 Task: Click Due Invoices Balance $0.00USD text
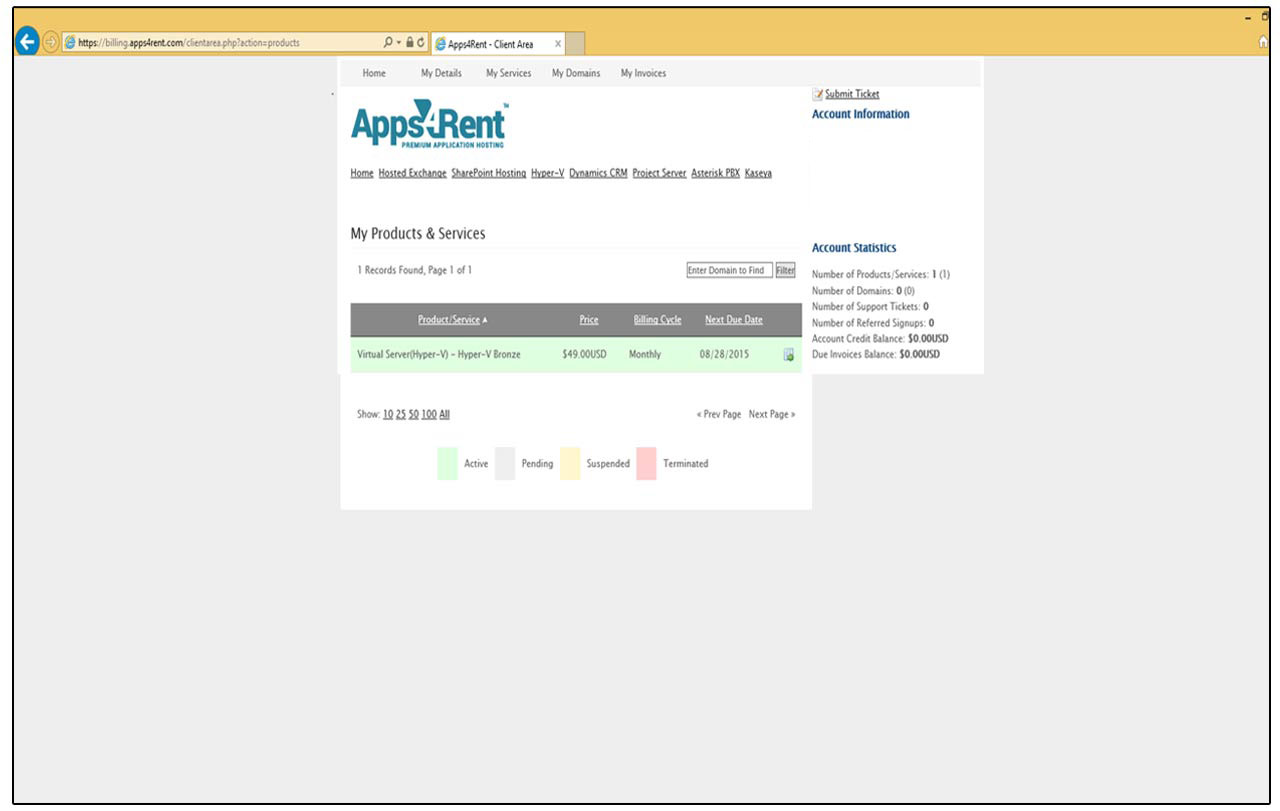point(876,354)
